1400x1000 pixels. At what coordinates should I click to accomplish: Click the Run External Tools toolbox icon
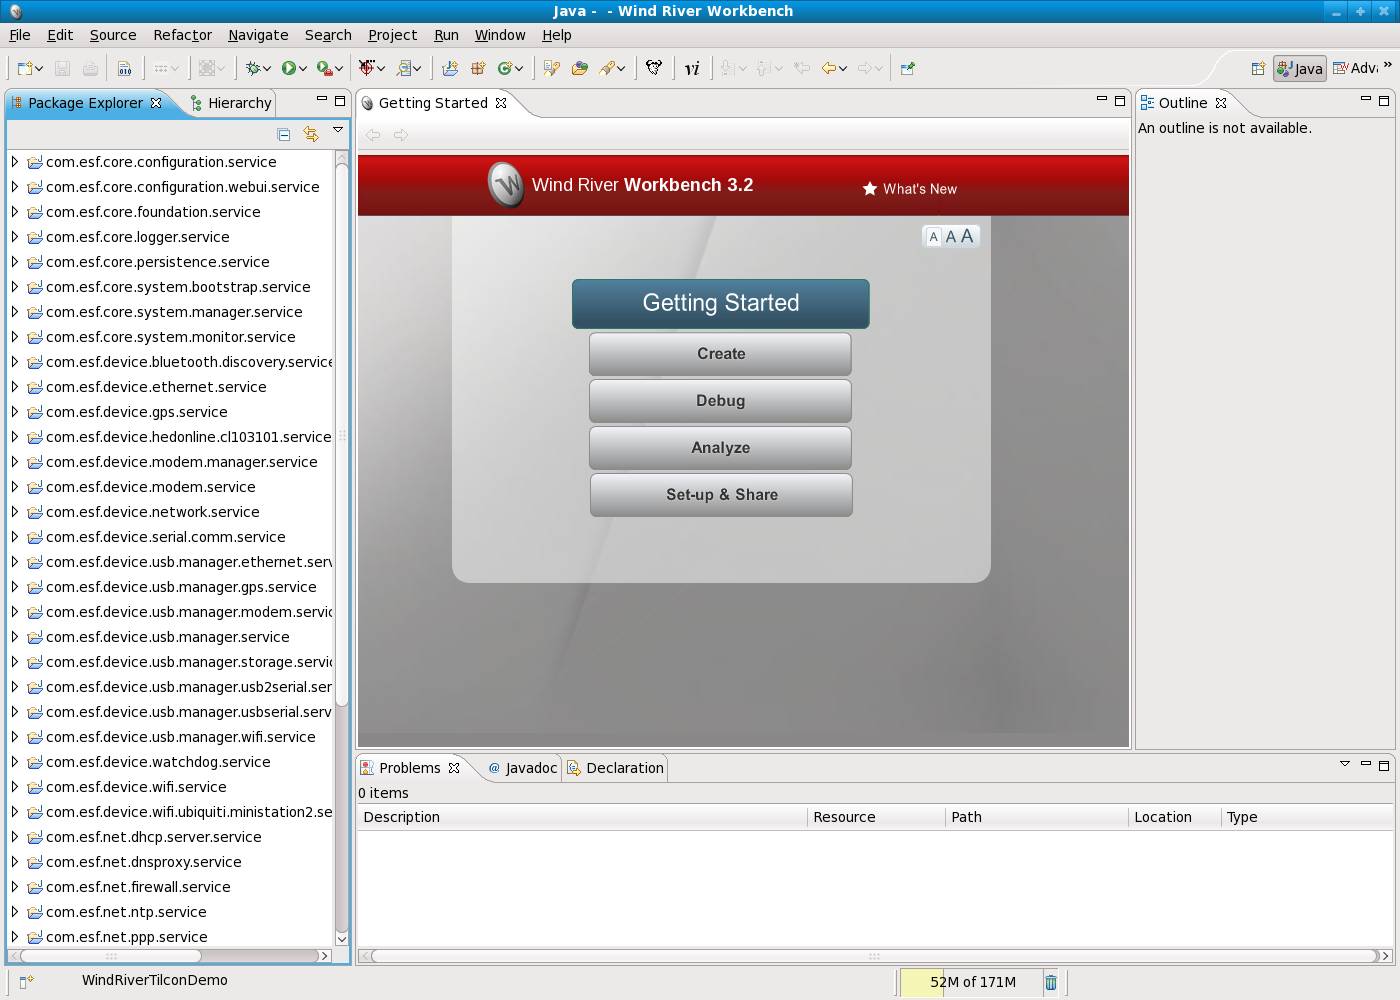[323, 68]
